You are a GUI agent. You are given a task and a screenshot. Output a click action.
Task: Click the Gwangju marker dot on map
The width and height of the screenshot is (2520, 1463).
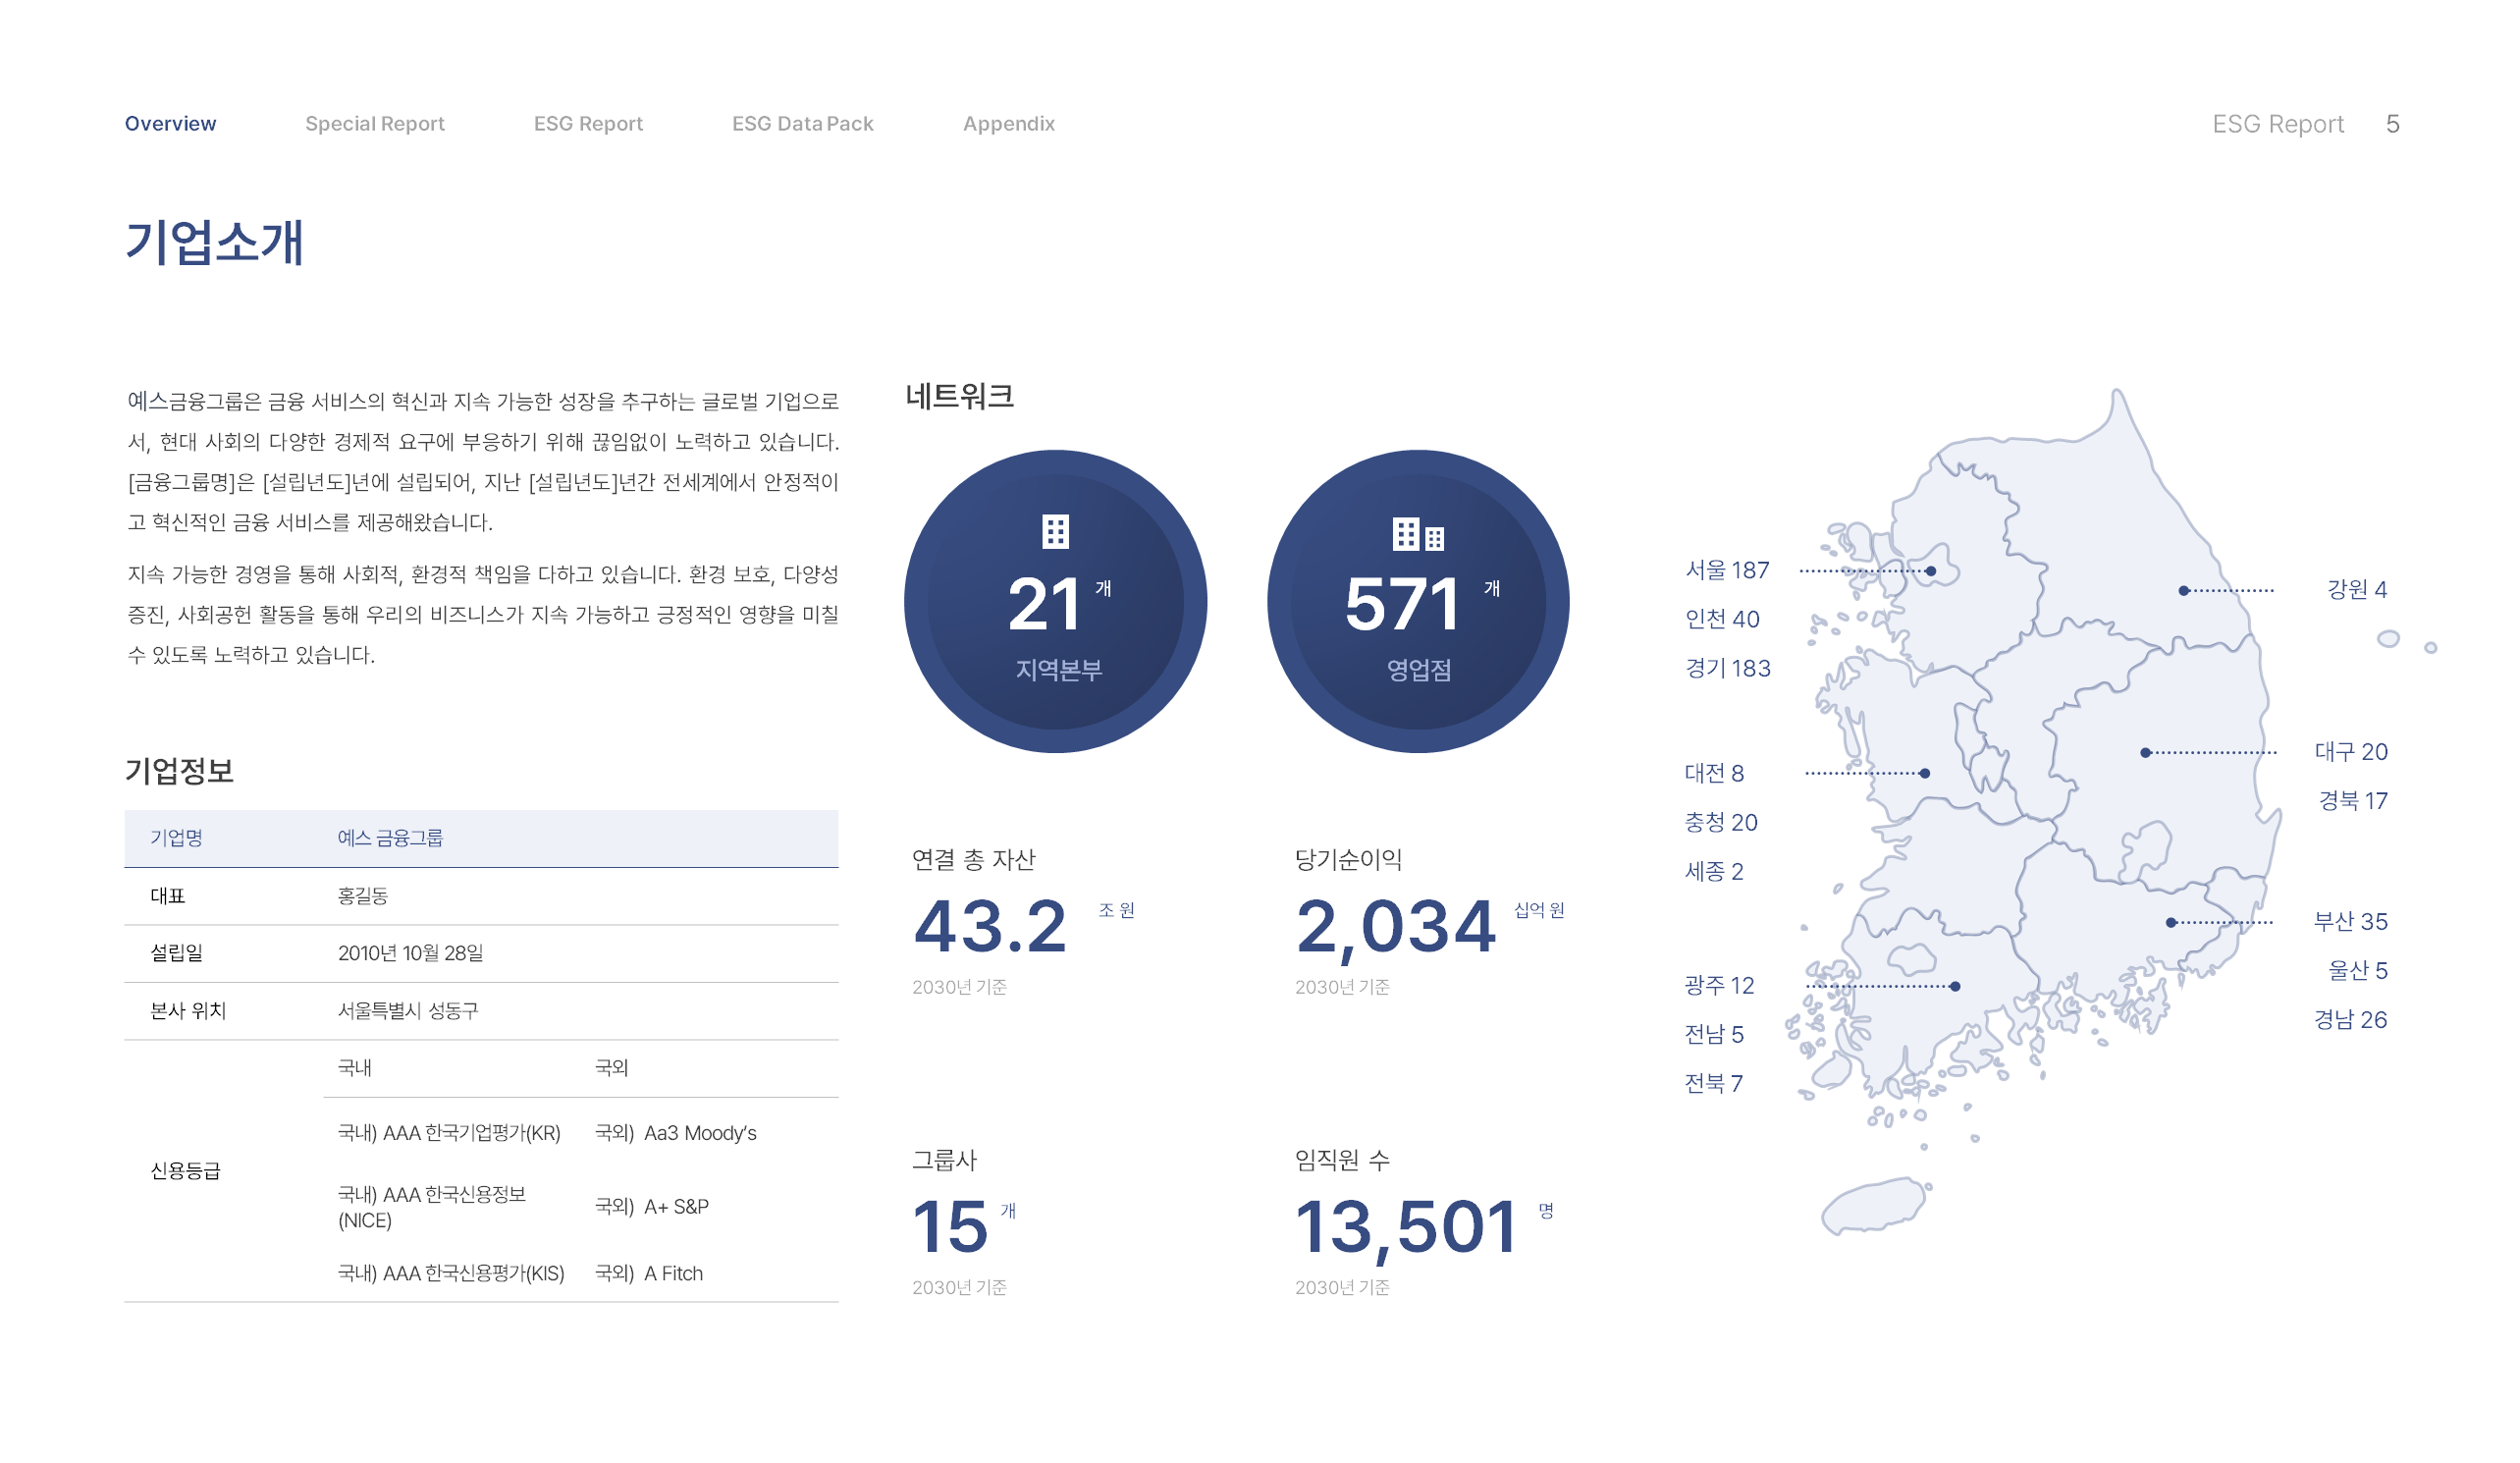[x=1955, y=987]
